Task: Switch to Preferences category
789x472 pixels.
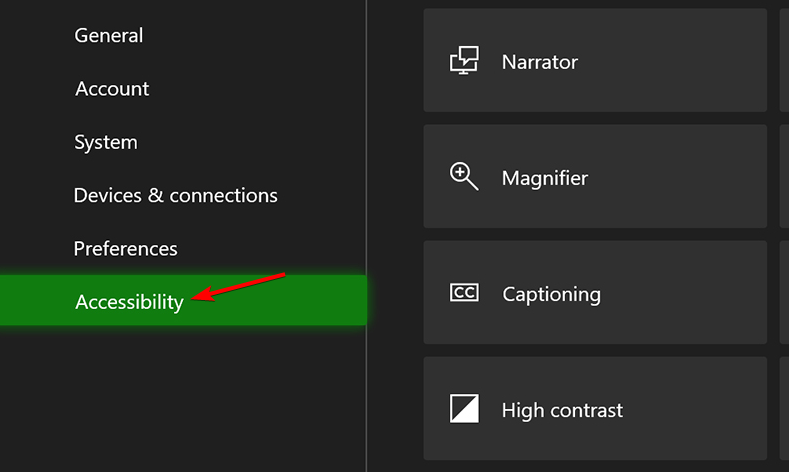Action: [x=126, y=248]
